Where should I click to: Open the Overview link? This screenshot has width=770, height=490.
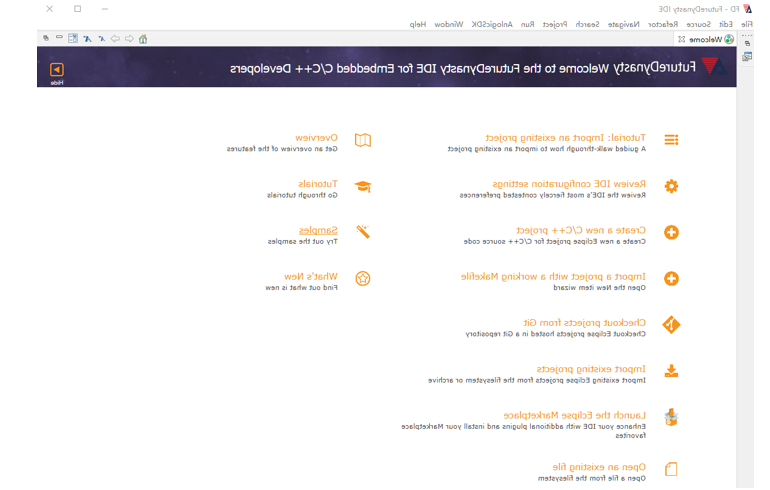[316, 138]
